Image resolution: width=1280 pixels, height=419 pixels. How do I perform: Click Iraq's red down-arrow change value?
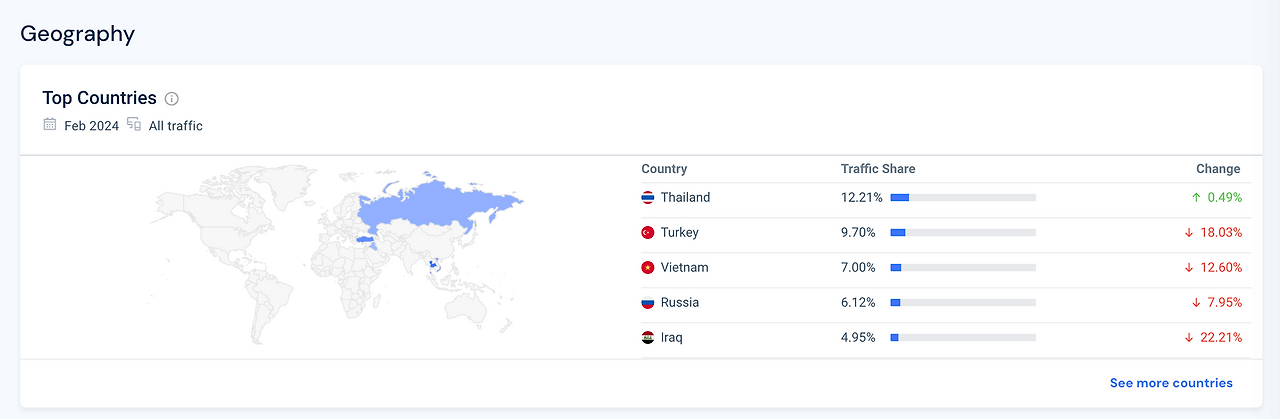[x=1214, y=338]
